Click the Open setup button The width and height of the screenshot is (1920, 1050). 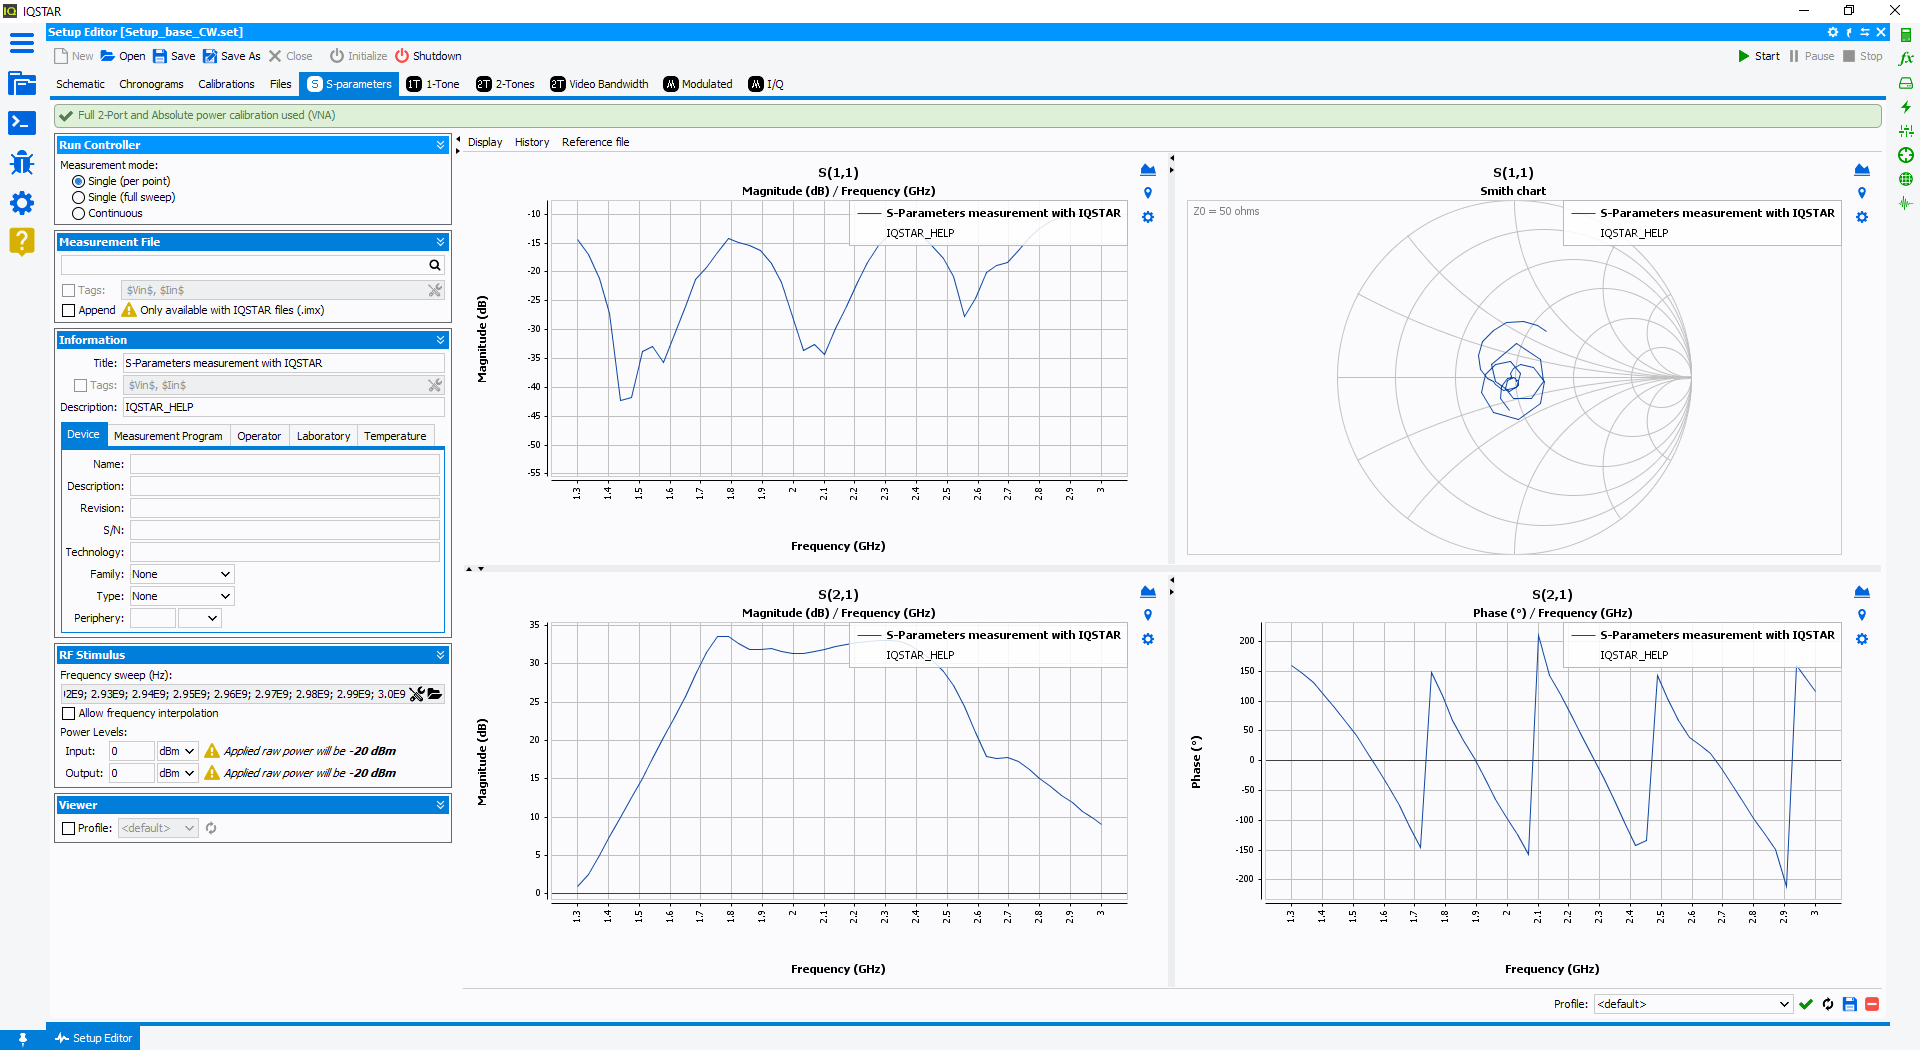coord(123,57)
